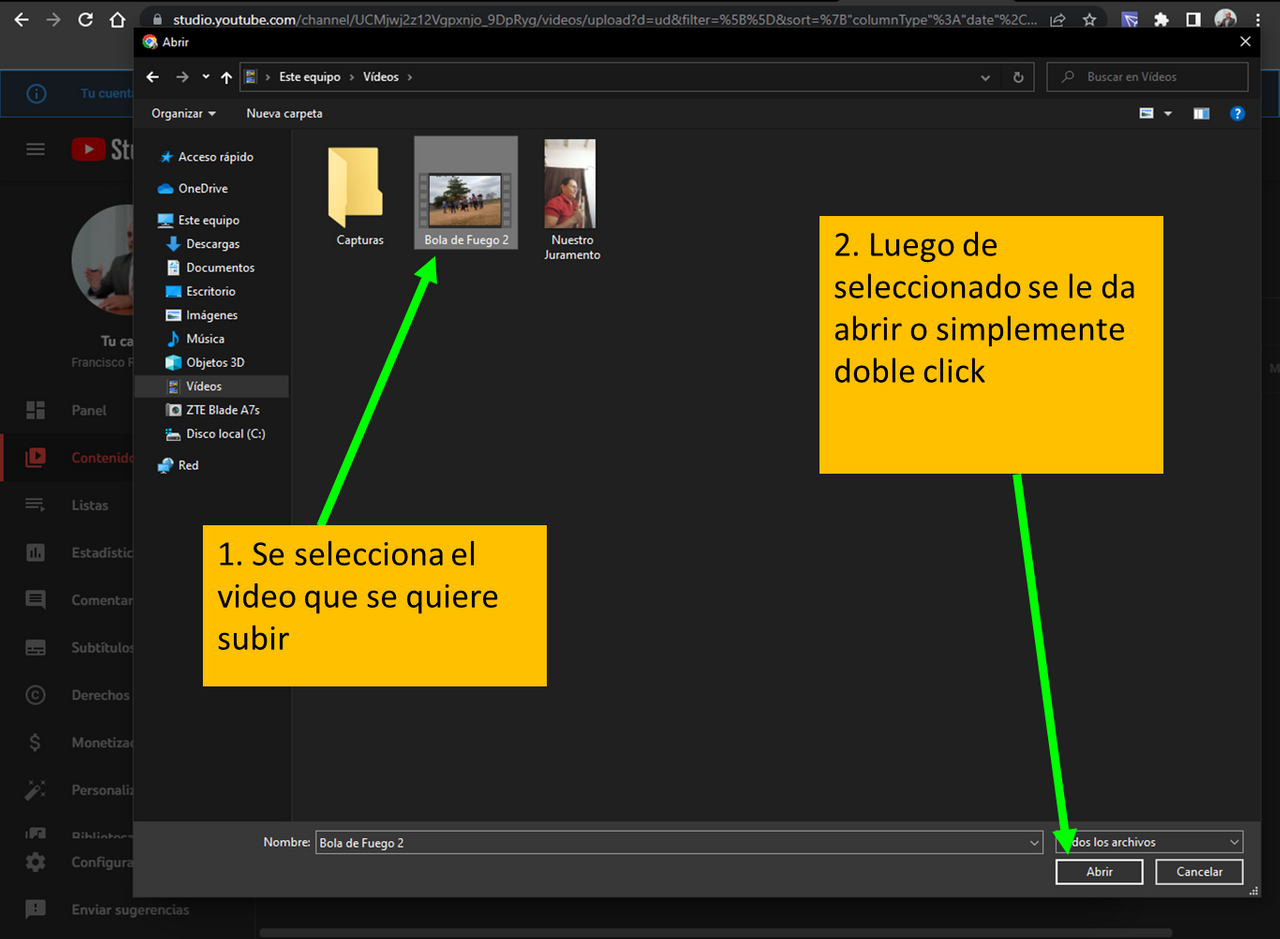Change the file view layout icon
Viewport: 1280px width, 939px height.
1147,114
